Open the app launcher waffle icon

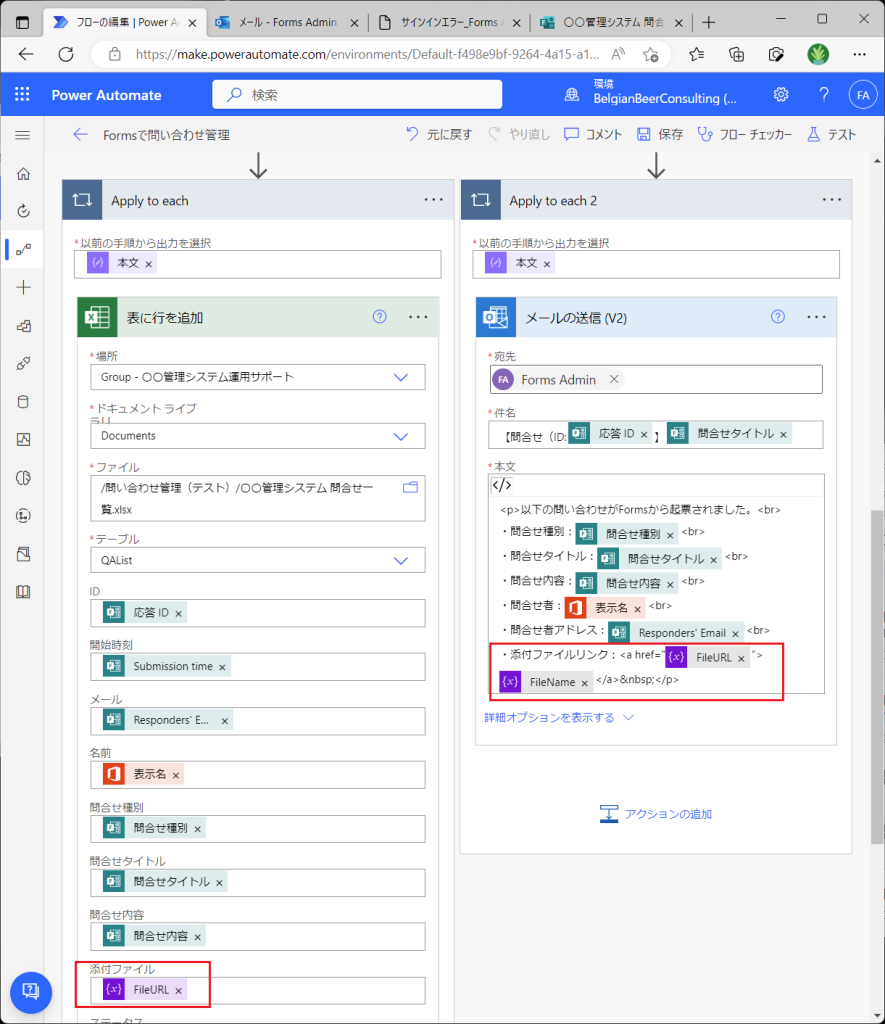(x=22, y=95)
